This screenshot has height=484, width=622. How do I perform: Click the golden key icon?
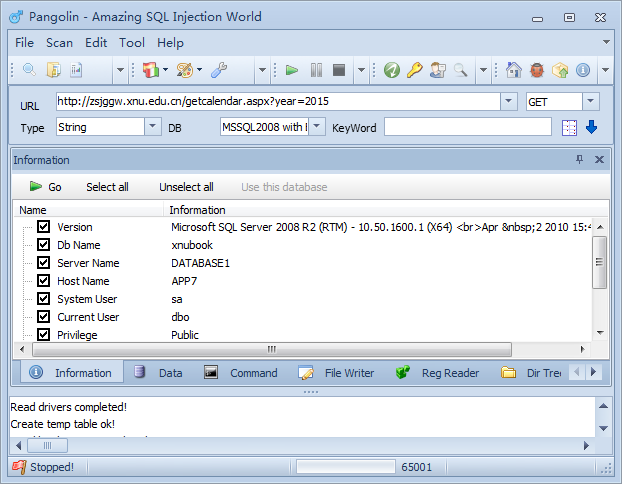point(415,70)
